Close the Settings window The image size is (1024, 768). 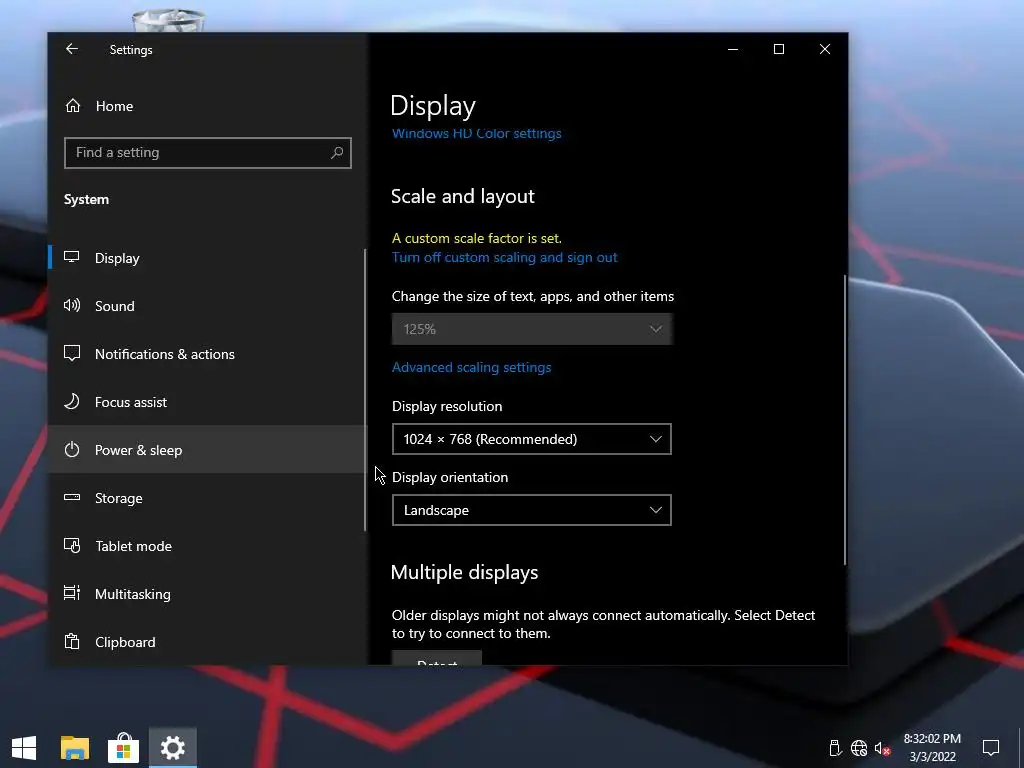pos(825,49)
